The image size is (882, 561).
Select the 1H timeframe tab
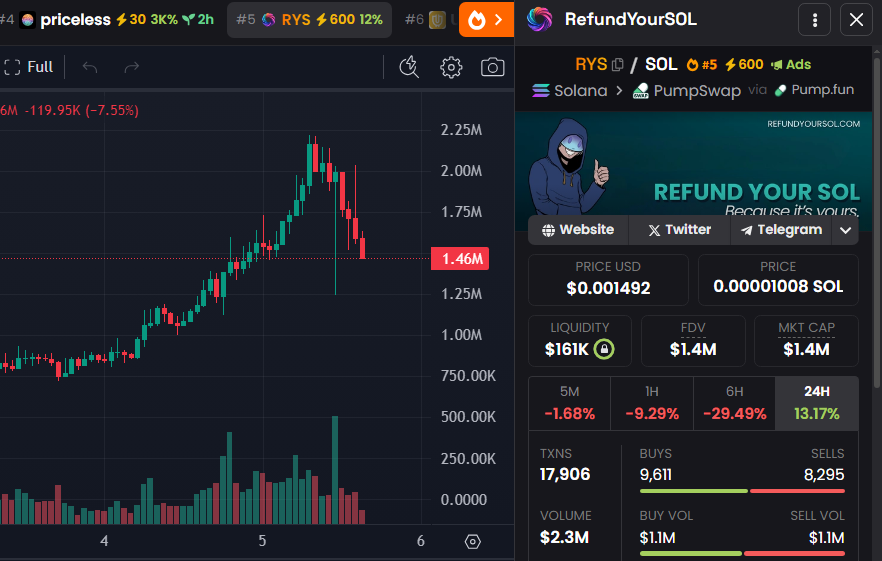pos(652,403)
